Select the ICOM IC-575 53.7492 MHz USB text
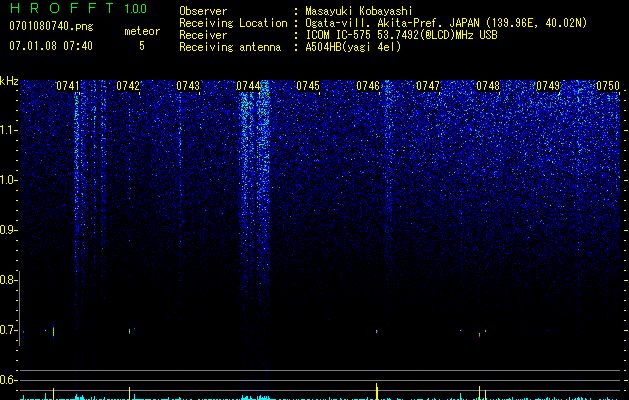 401,35
